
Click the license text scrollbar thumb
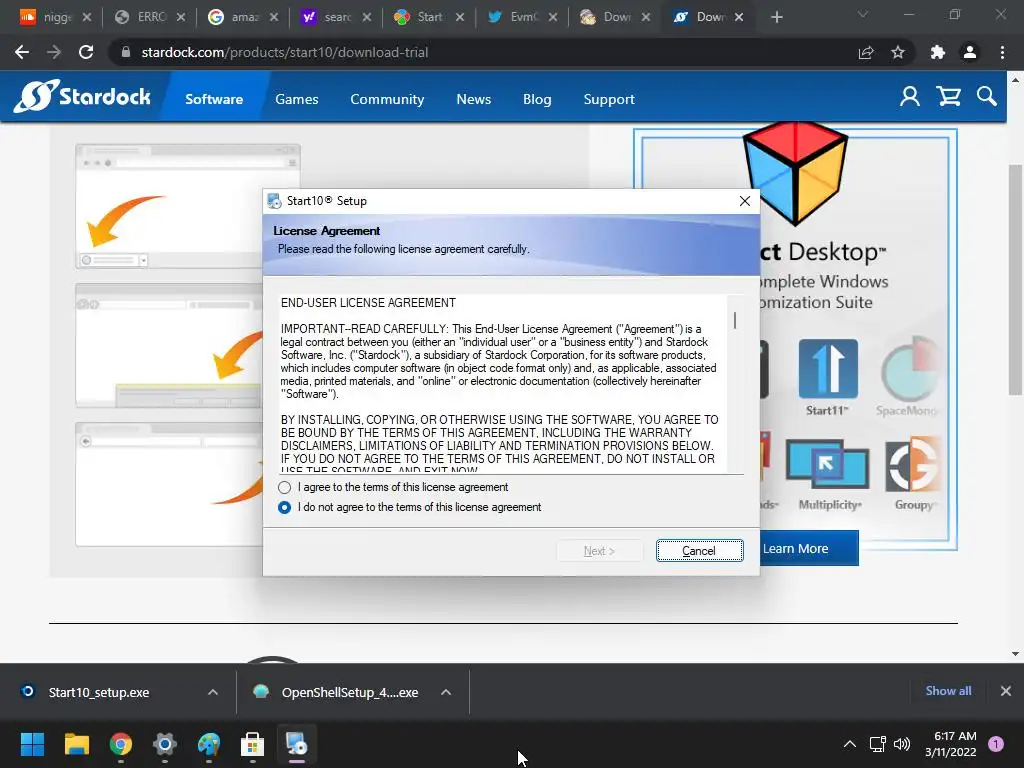pos(735,320)
